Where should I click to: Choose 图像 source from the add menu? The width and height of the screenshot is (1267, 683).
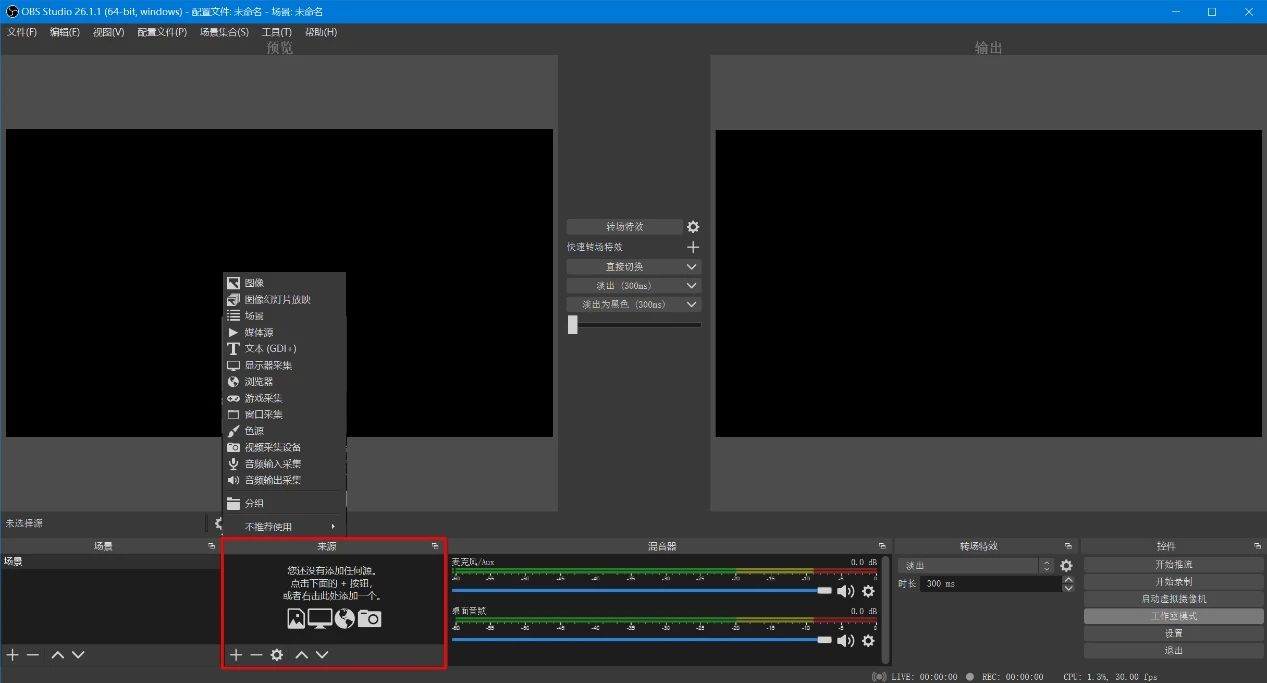(x=284, y=283)
